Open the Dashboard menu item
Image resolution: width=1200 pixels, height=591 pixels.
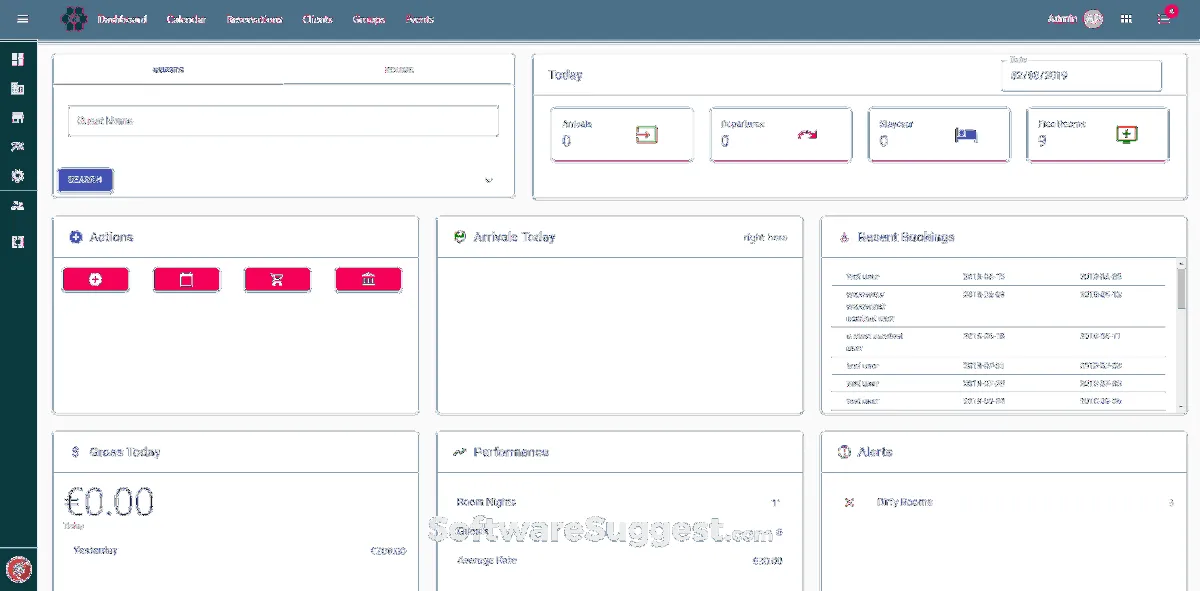pos(122,19)
